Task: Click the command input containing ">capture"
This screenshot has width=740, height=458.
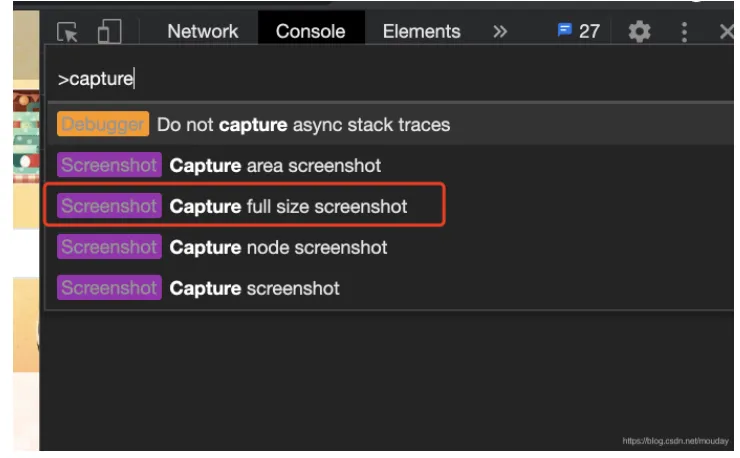Action: tap(300, 79)
